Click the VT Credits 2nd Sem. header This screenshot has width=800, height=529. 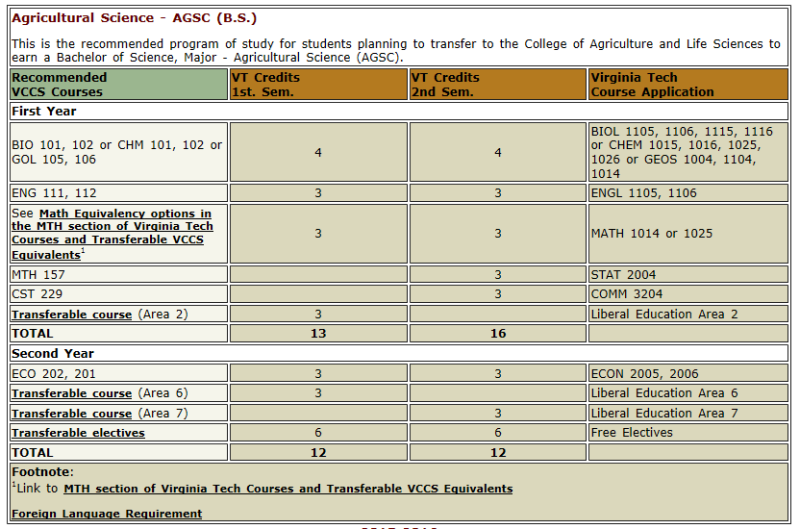click(497, 84)
